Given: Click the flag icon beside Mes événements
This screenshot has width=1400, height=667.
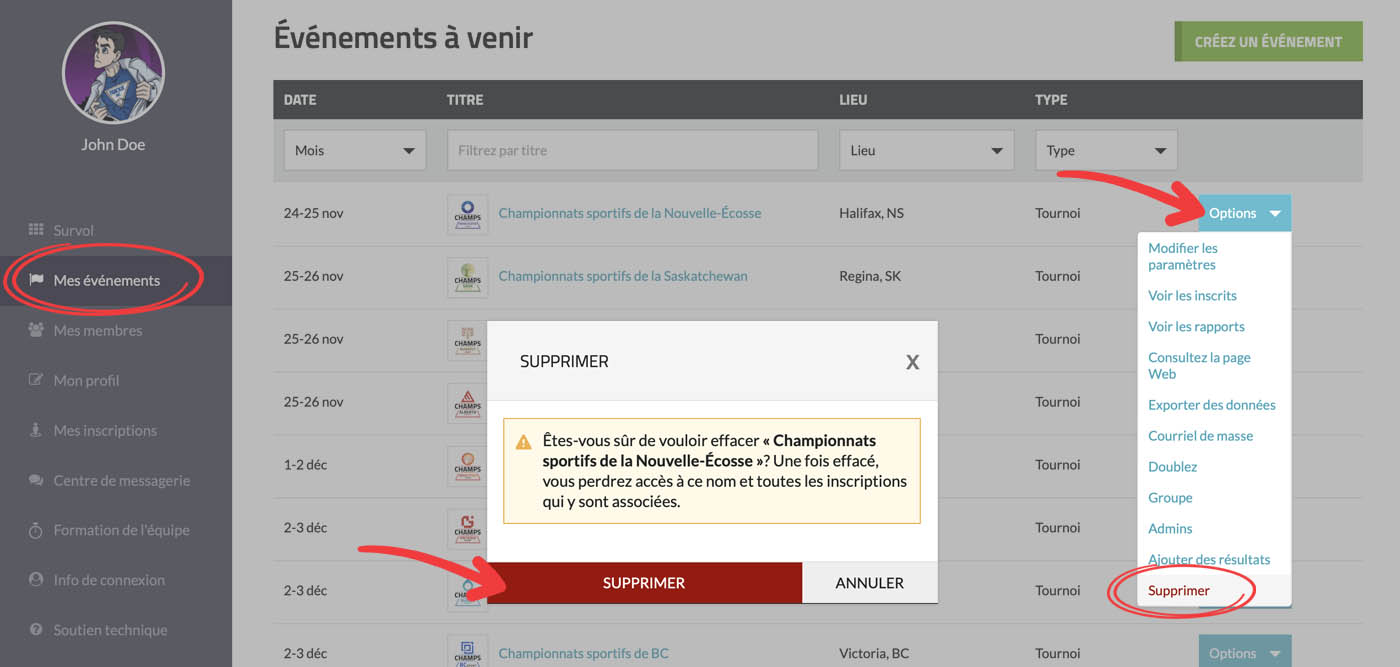Looking at the screenshot, I should coord(36,280).
